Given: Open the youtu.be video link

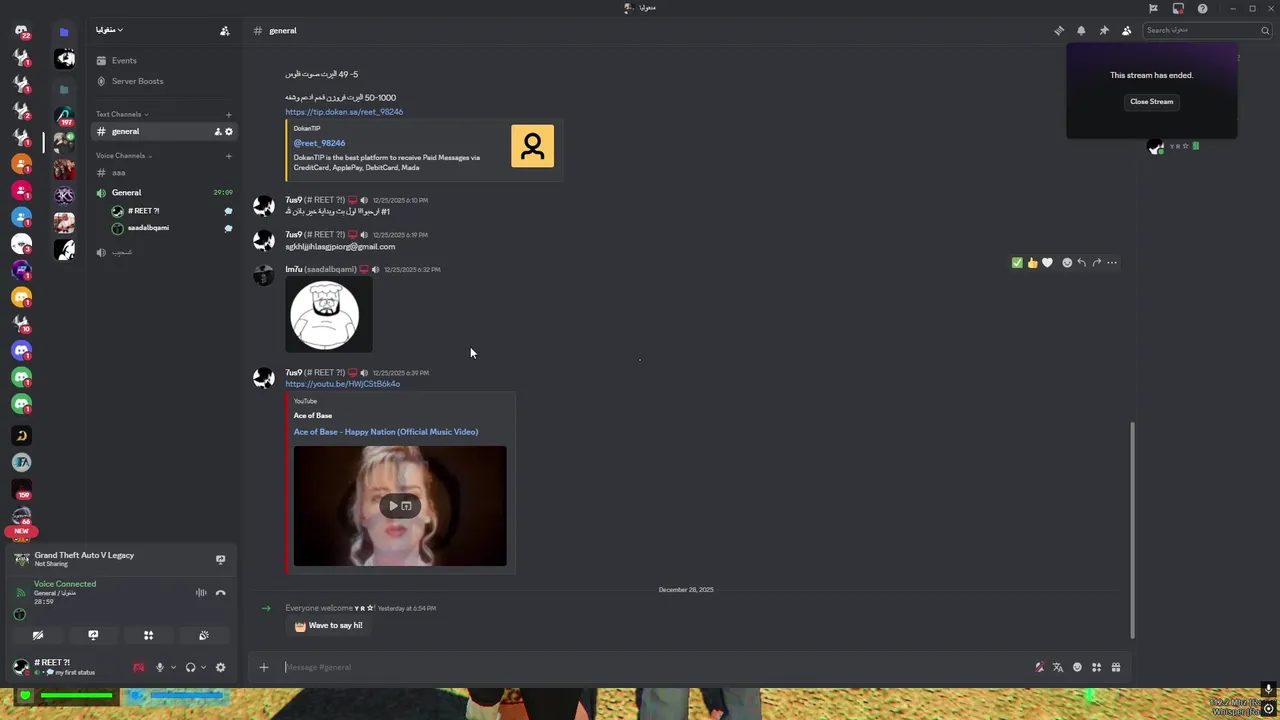Looking at the screenshot, I should (x=342, y=384).
